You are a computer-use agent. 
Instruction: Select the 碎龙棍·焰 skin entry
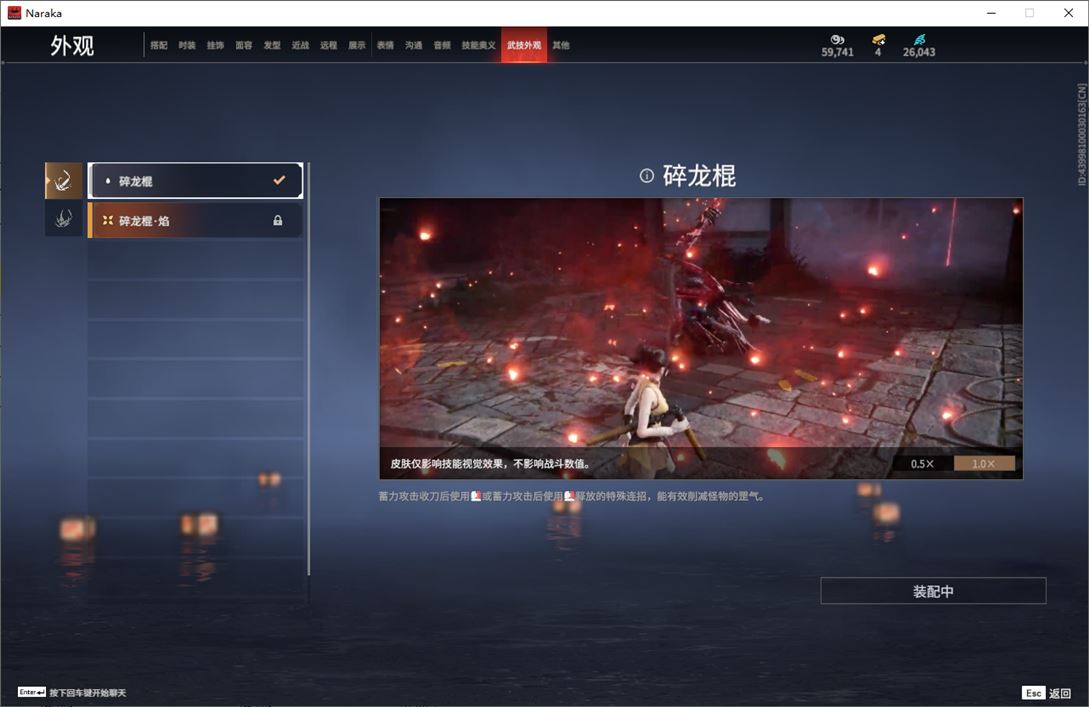[x=196, y=220]
